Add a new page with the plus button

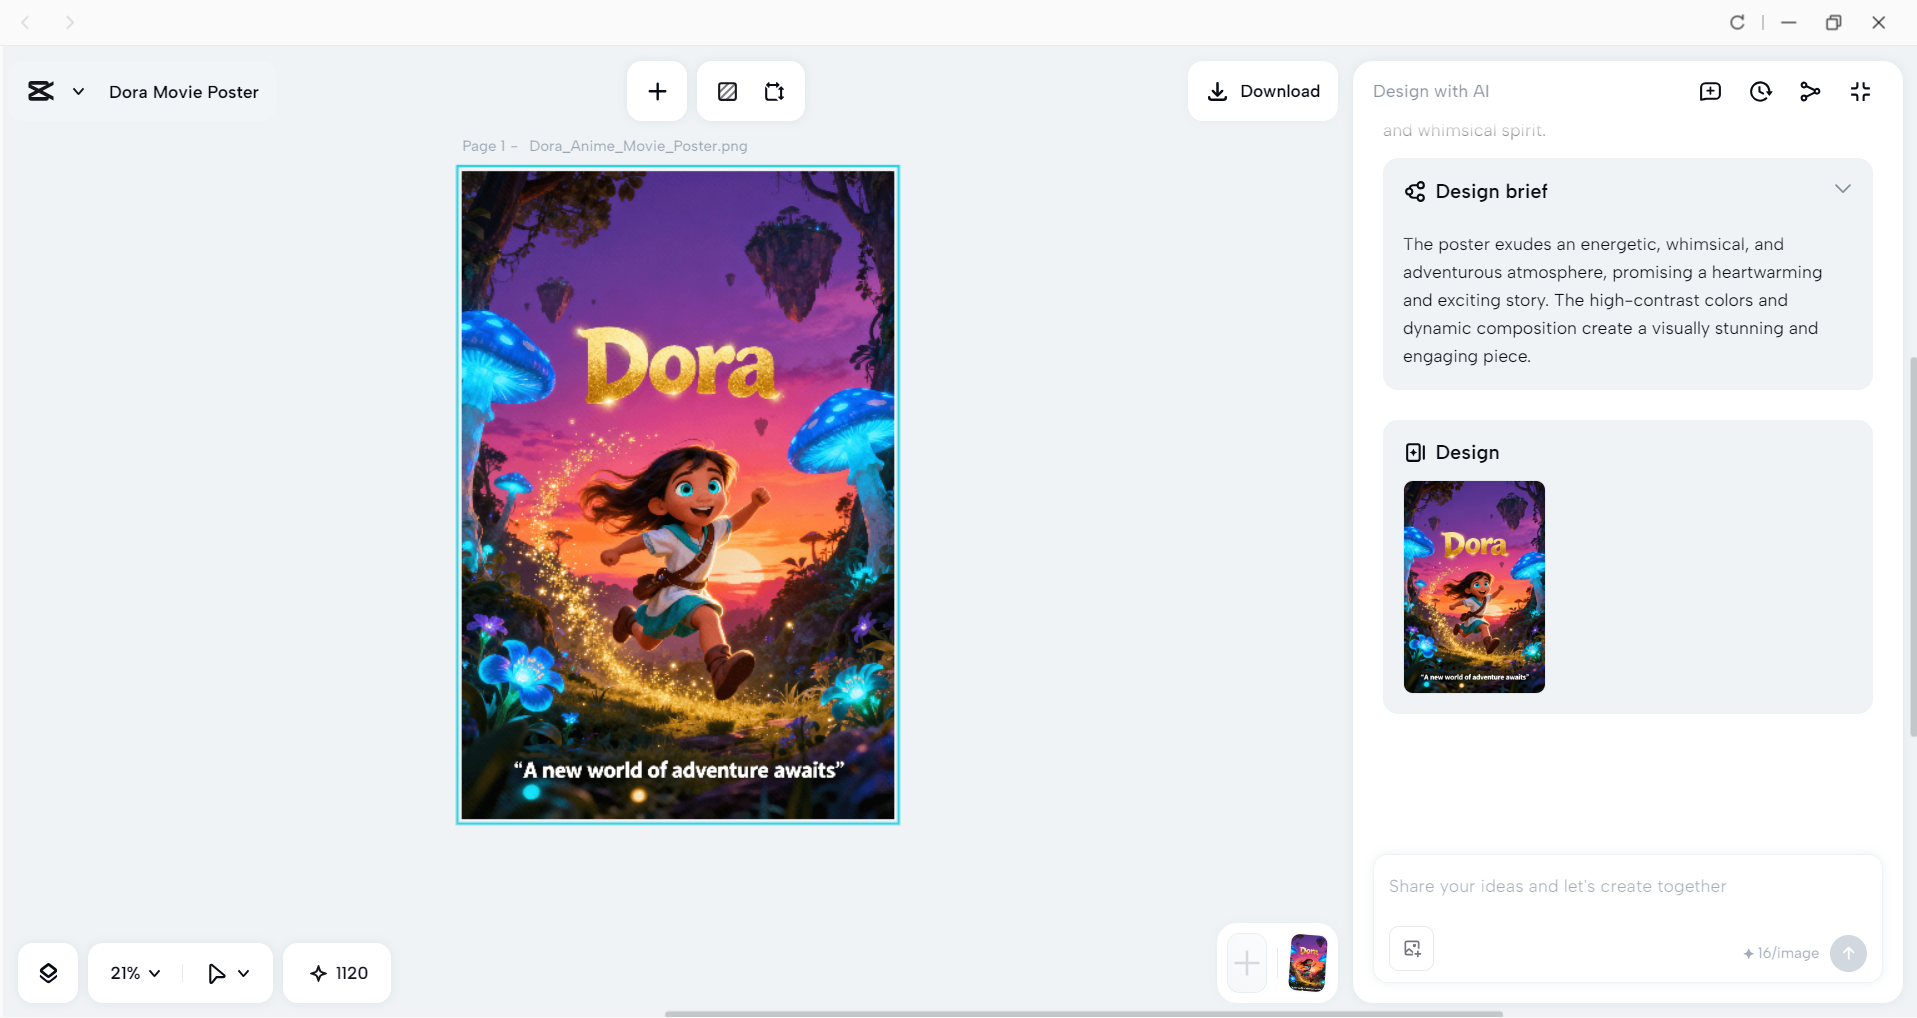coord(1245,962)
